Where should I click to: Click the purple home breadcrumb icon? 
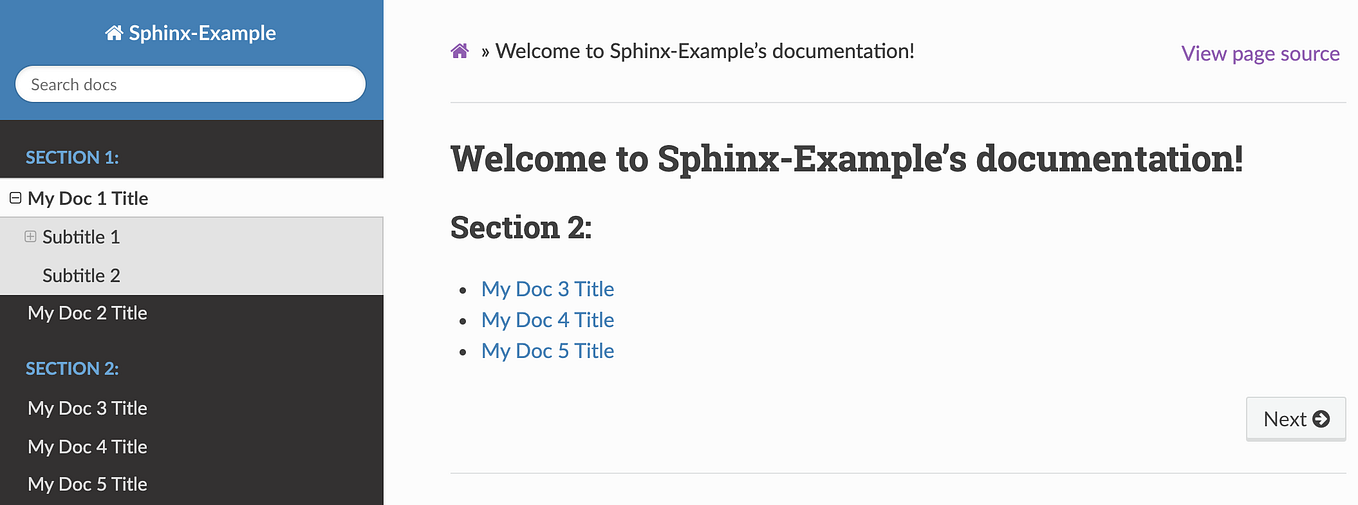tap(460, 51)
